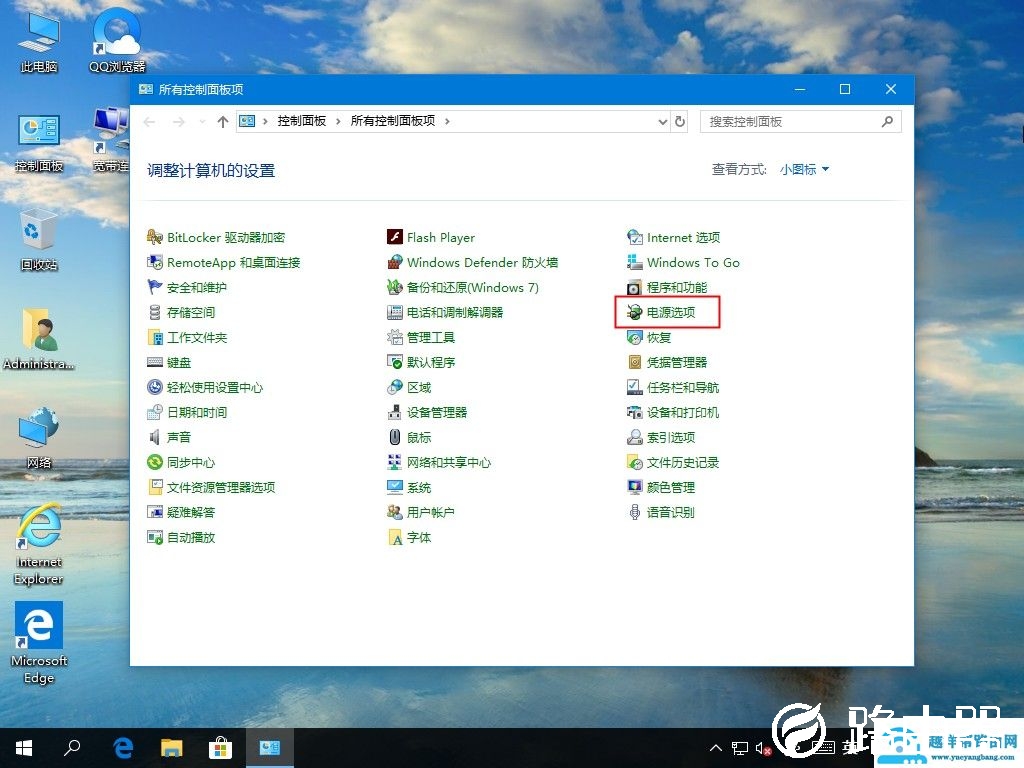
Task: Focus the 搜索控制面板 search box
Action: (801, 121)
